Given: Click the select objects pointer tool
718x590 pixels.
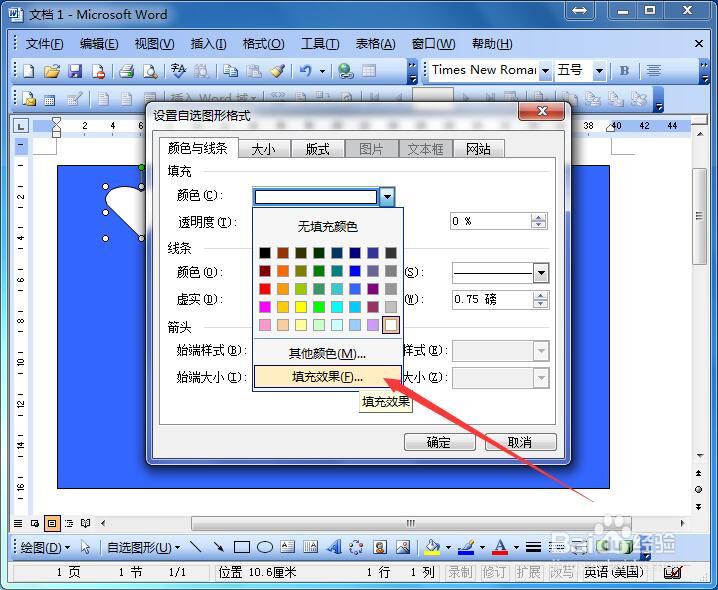Looking at the screenshot, I should tap(85, 546).
